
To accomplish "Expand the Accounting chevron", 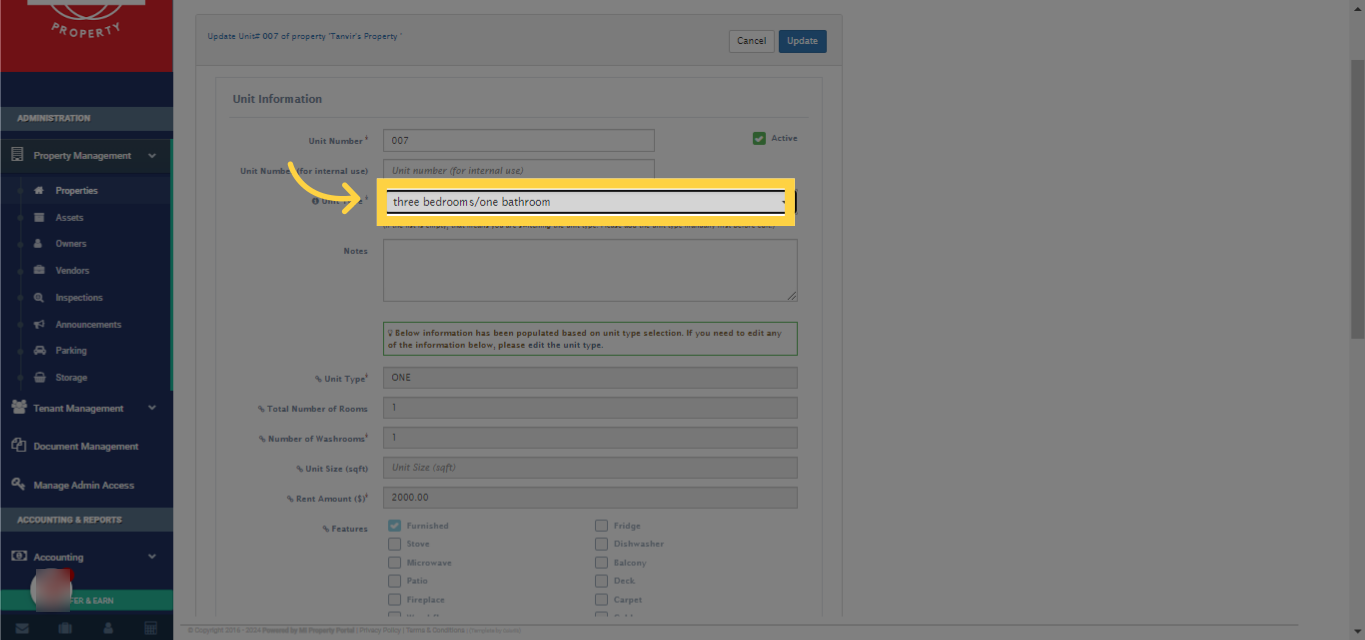I will pos(152,557).
